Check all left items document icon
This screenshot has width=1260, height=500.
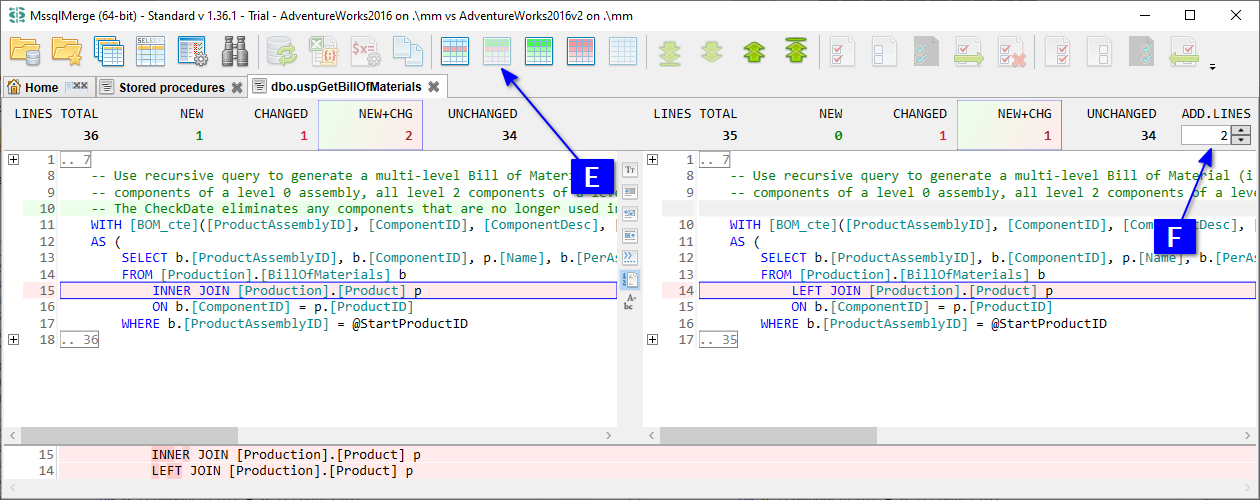(x=843, y=51)
